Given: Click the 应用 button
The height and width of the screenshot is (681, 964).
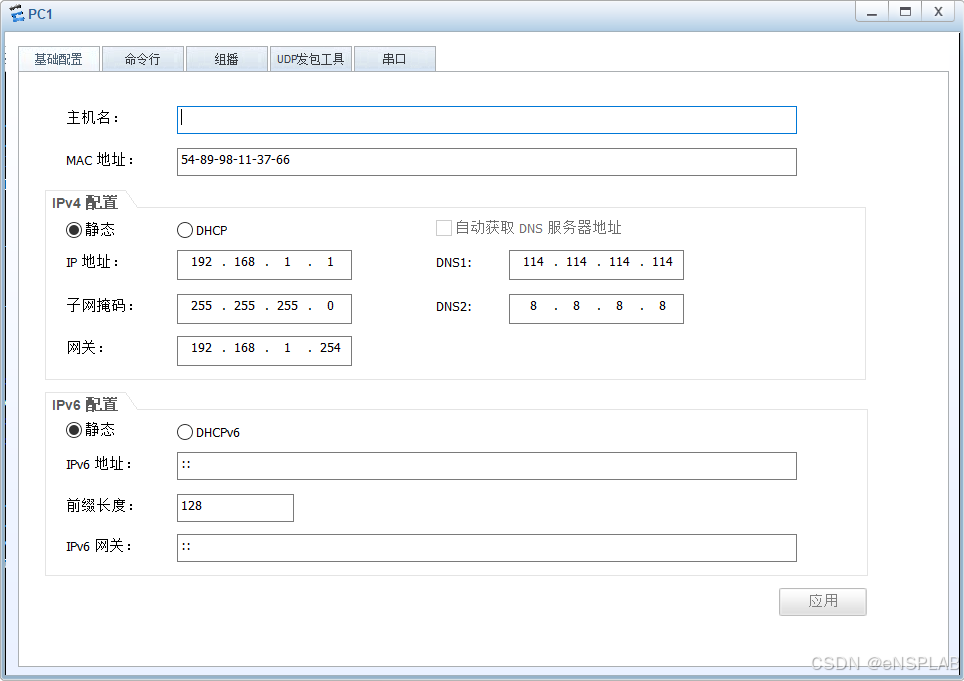Looking at the screenshot, I should click(x=823, y=602).
